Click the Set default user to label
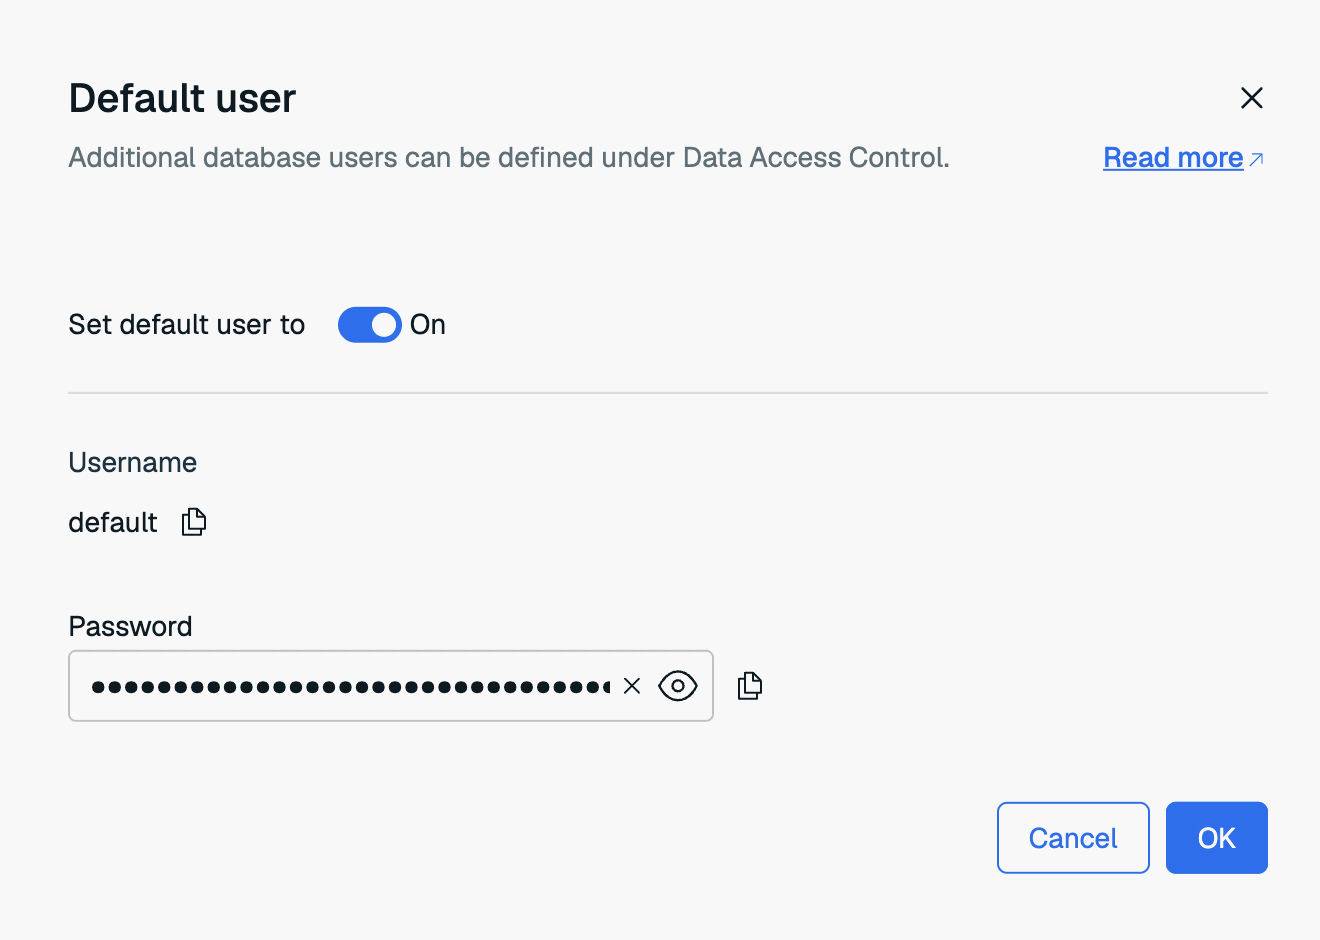The image size is (1320, 940). [x=187, y=325]
